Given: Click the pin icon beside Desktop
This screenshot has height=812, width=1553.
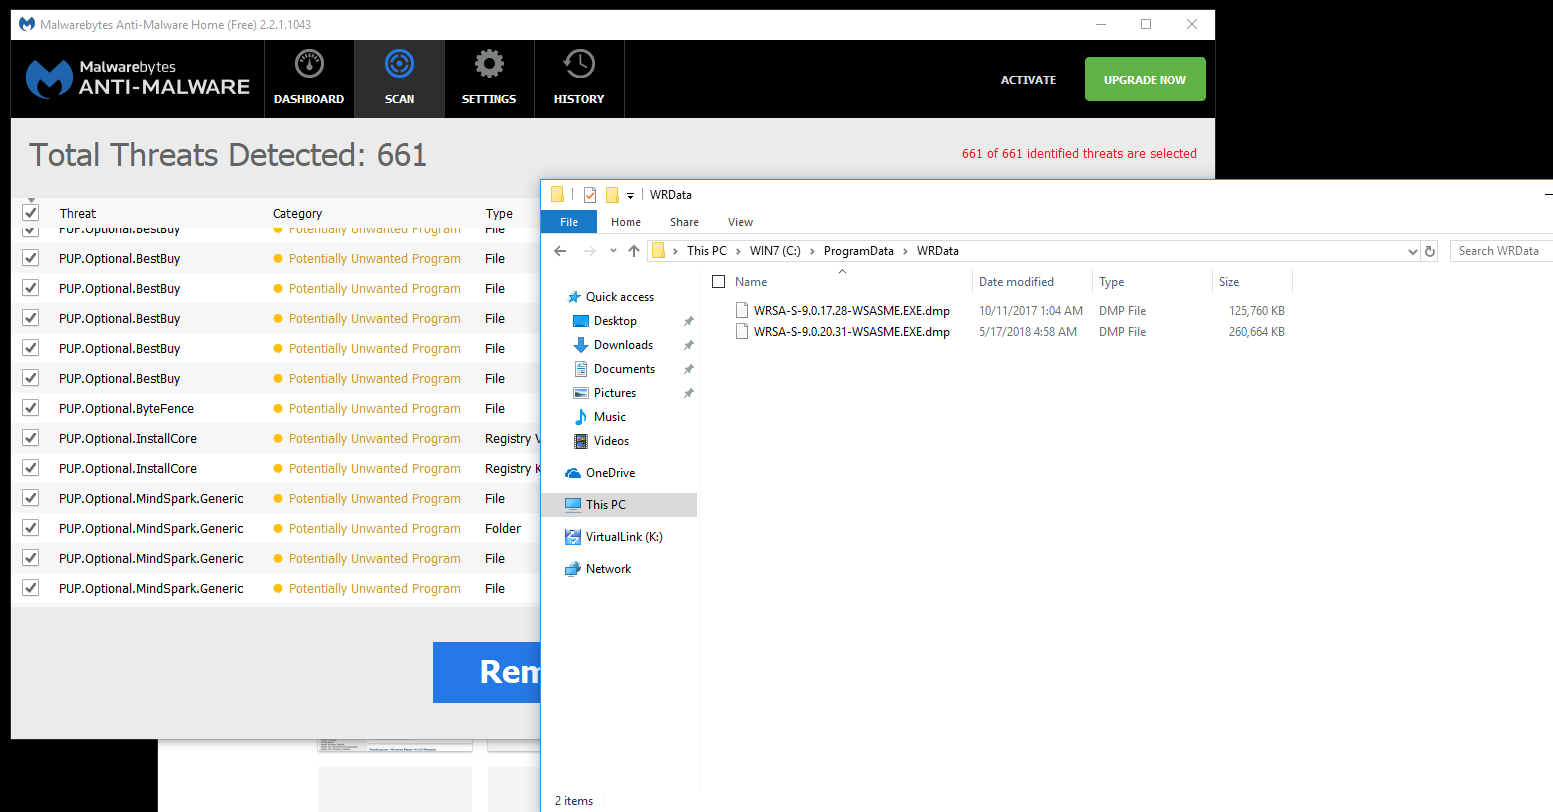Looking at the screenshot, I should click(688, 321).
